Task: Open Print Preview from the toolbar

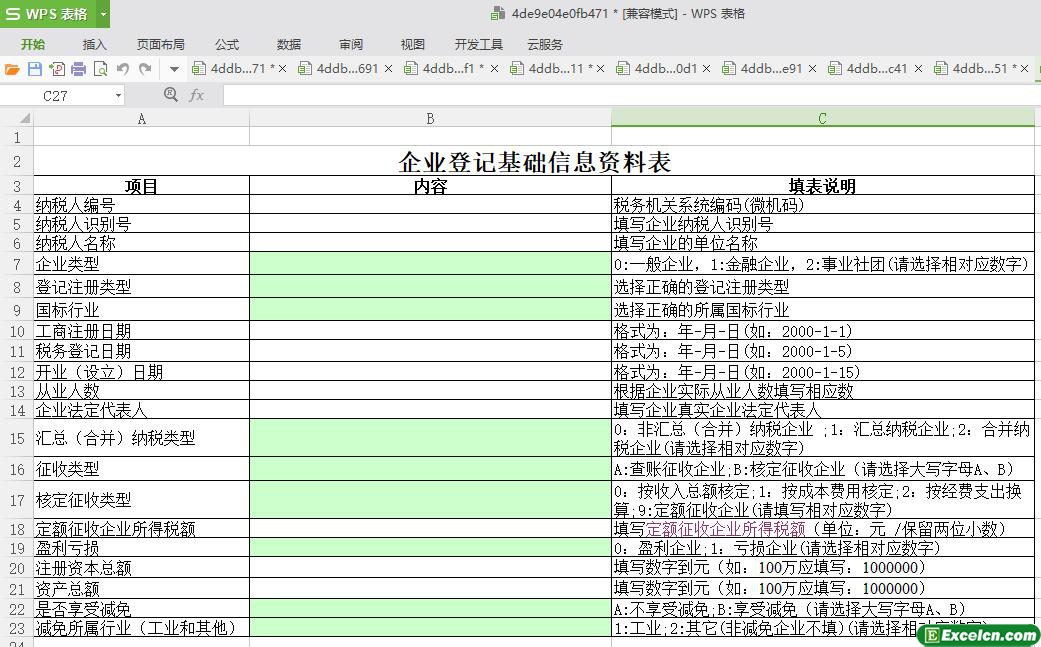Action: coord(100,69)
